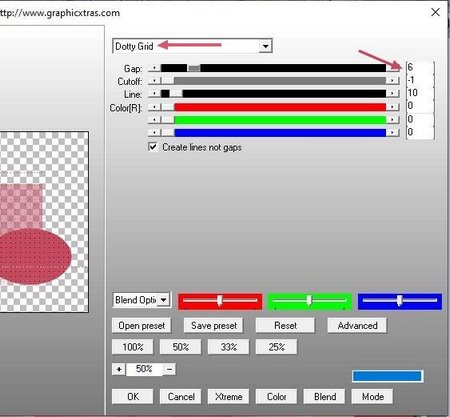450x417 pixels.
Task: Toggle Create lines not gaps checkbox
Action: [x=153, y=147]
